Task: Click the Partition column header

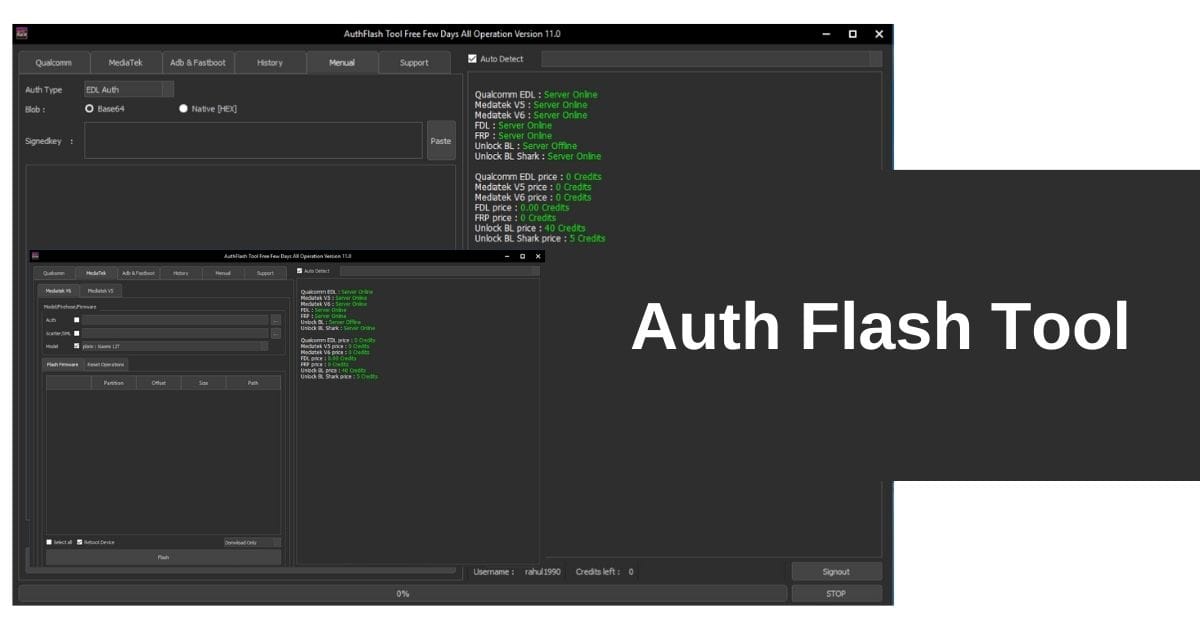Action: click(x=113, y=383)
